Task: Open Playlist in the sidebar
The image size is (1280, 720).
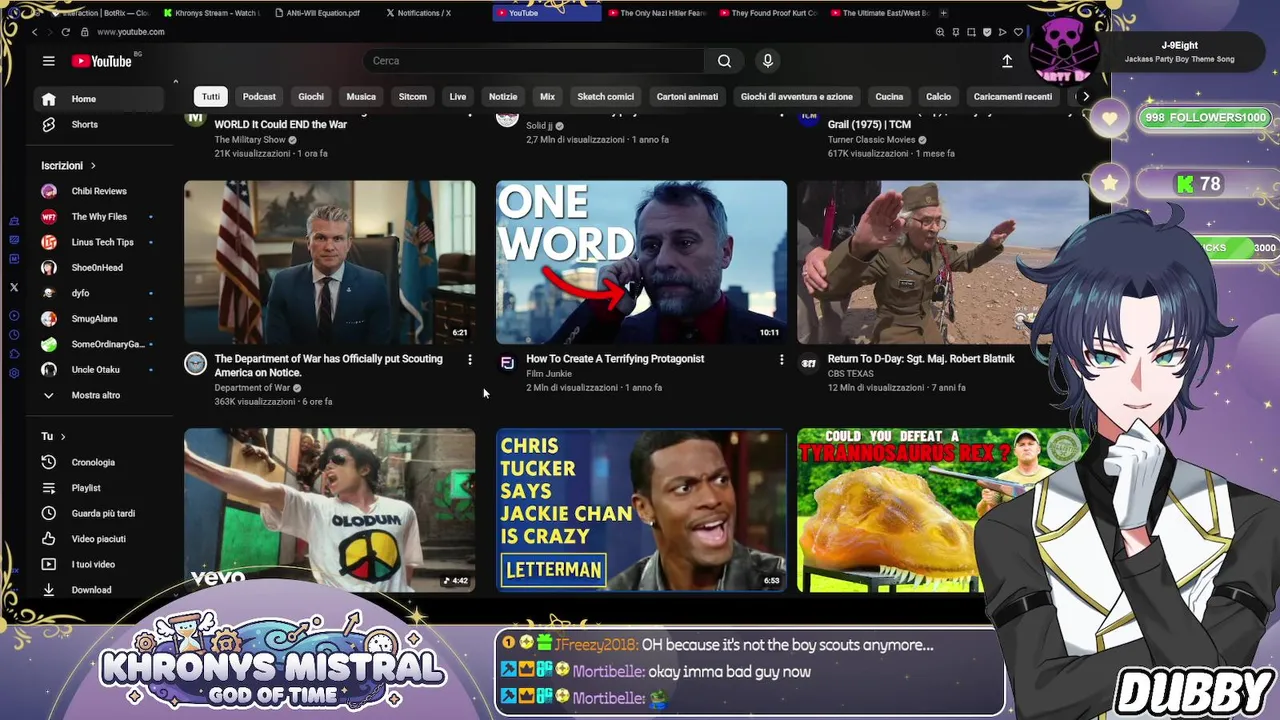Action: pyautogui.click(x=97, y=488)
